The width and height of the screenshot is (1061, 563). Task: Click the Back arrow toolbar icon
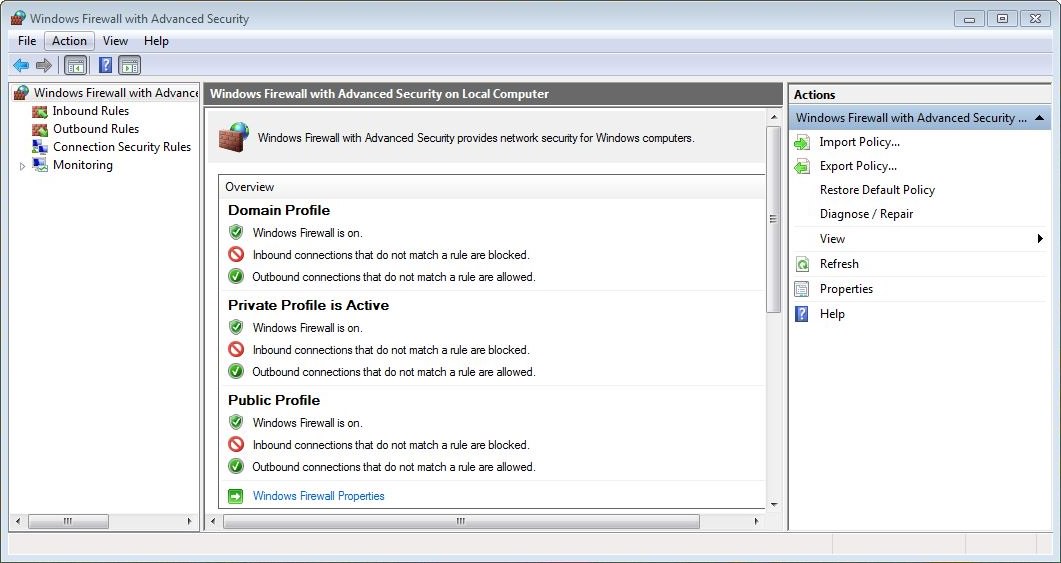(x=20, y=66)
